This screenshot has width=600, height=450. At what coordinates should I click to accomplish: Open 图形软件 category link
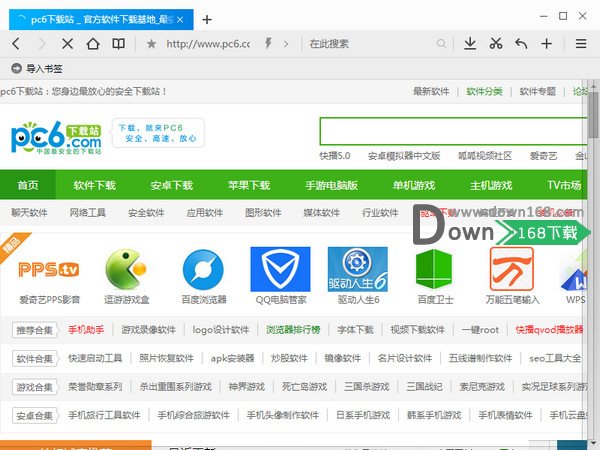(x=263, y=213)
